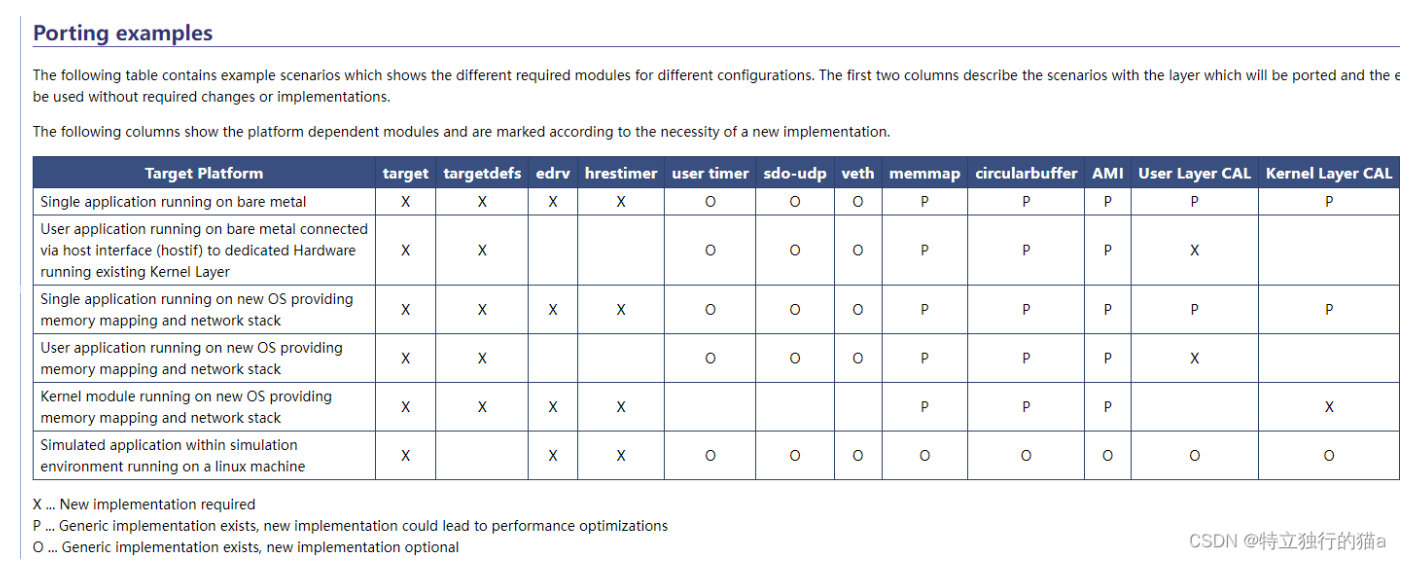1411x561 pixels.
Task: Click the 'O ... new implementation optional' legend line
Action: pyautogui.click(x=246, y=547)
